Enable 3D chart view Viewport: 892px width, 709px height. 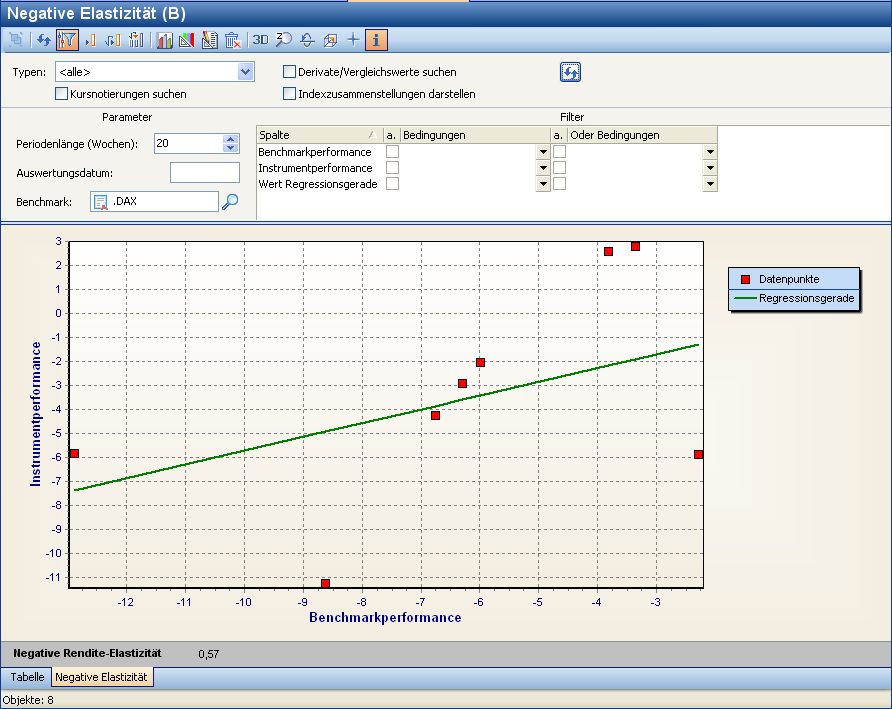260,41
